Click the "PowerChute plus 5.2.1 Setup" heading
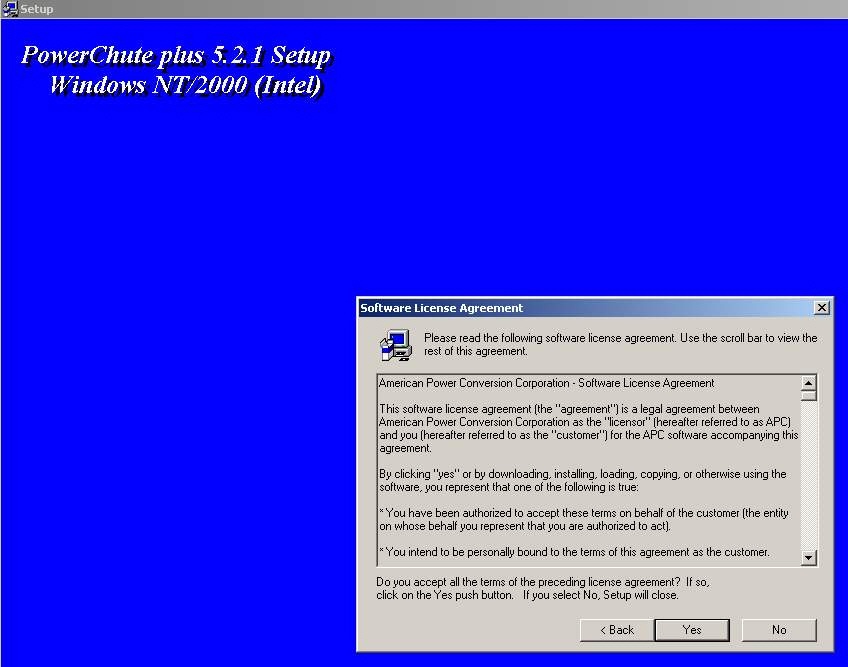 point(176,56)
